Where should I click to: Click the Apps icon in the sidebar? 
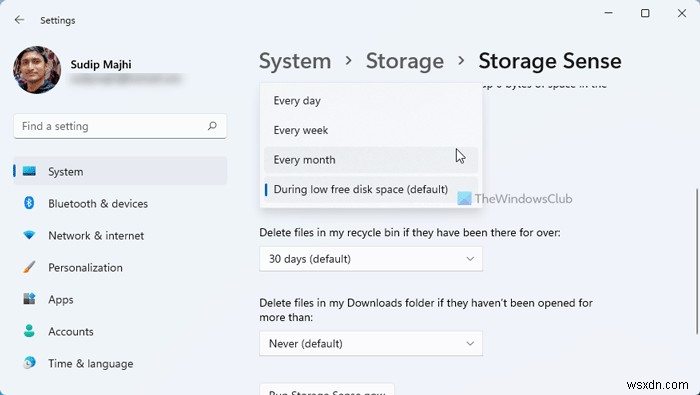(x=29, y=299)
